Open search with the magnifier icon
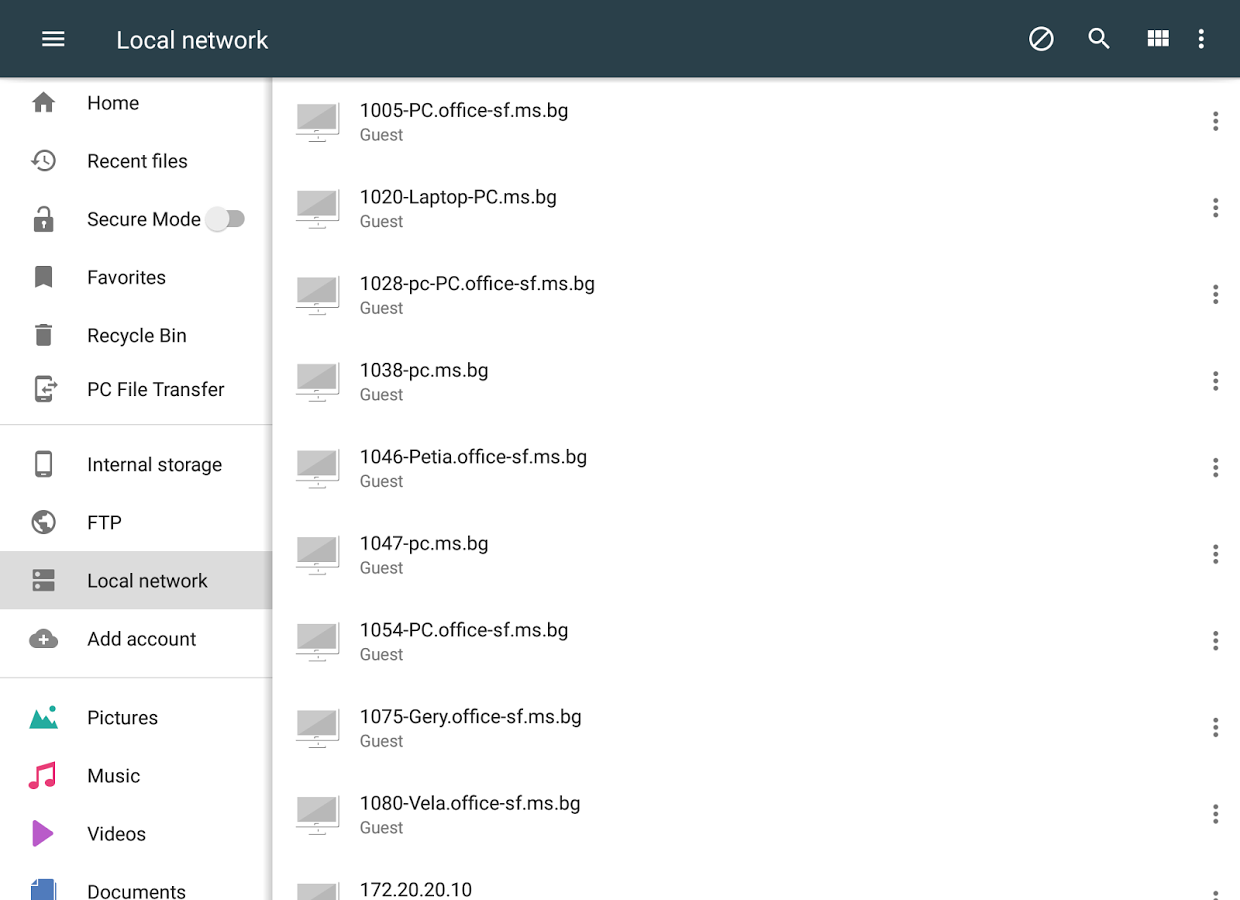The height and width of the screenshot is (900, 1240). click(1099, 39)
